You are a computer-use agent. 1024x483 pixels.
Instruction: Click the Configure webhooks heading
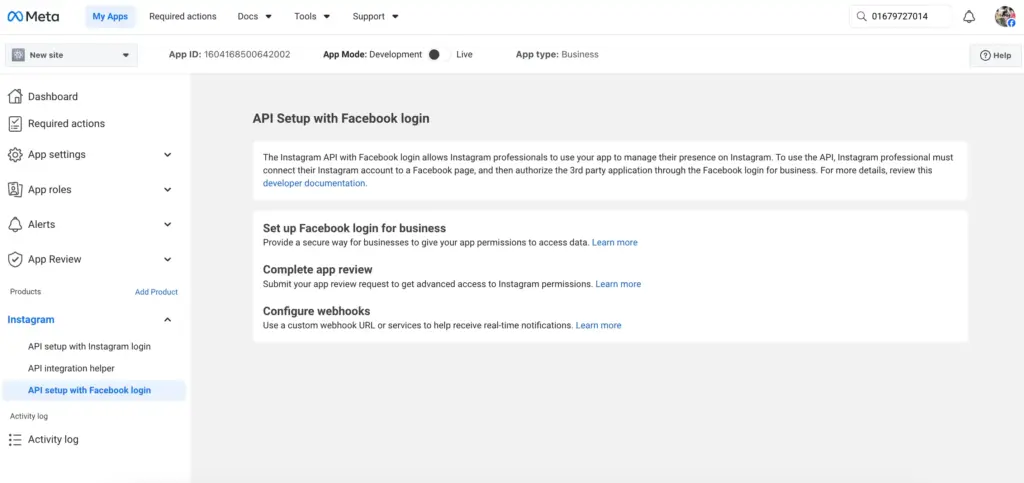pyautogui.click(x=317, y=311)
